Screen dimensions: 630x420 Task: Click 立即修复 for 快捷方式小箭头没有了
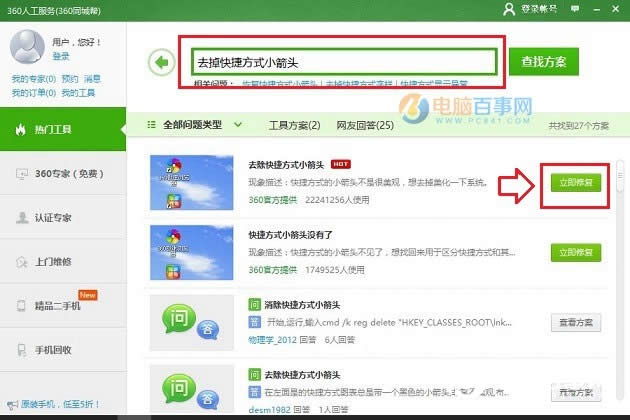575,252
